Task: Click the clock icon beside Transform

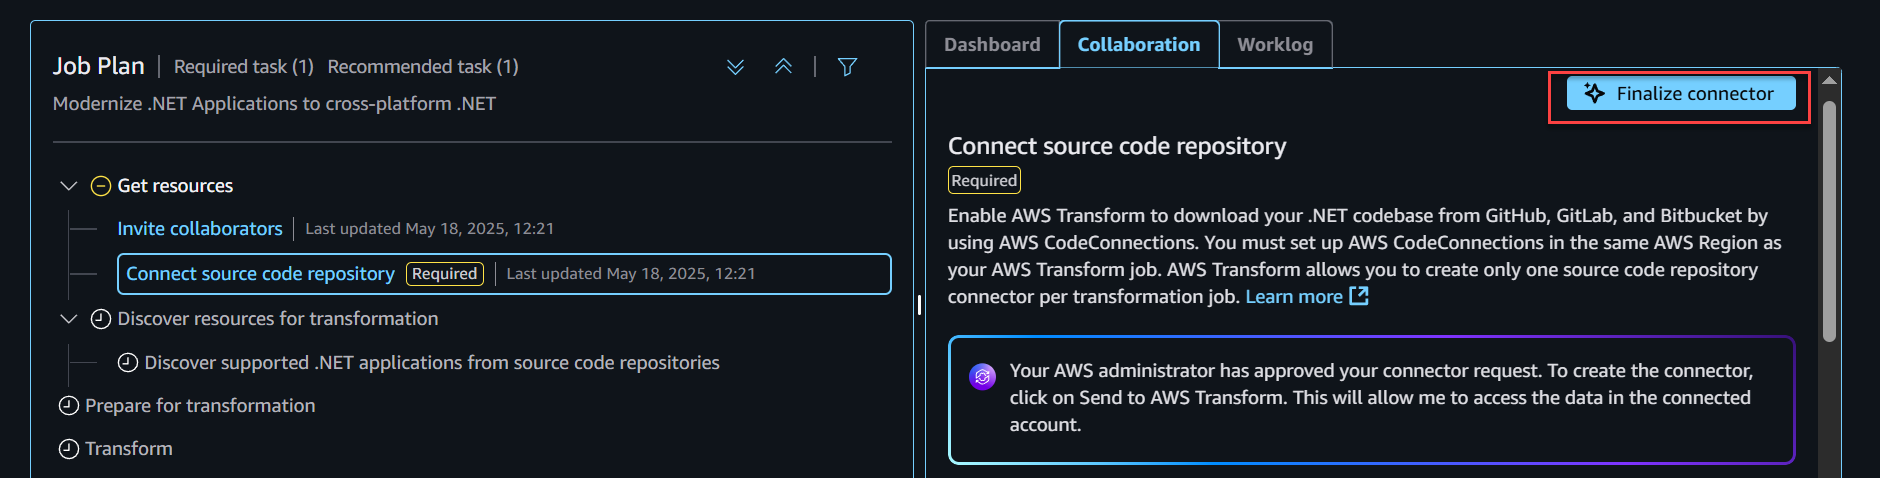Action: click(69, 449)
